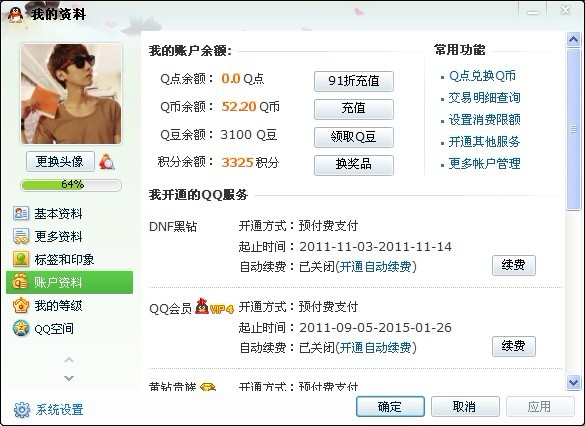The image size is (585, 426).
Task: Click the 标签和印象 person icon
Action: [x=21, y=259]
